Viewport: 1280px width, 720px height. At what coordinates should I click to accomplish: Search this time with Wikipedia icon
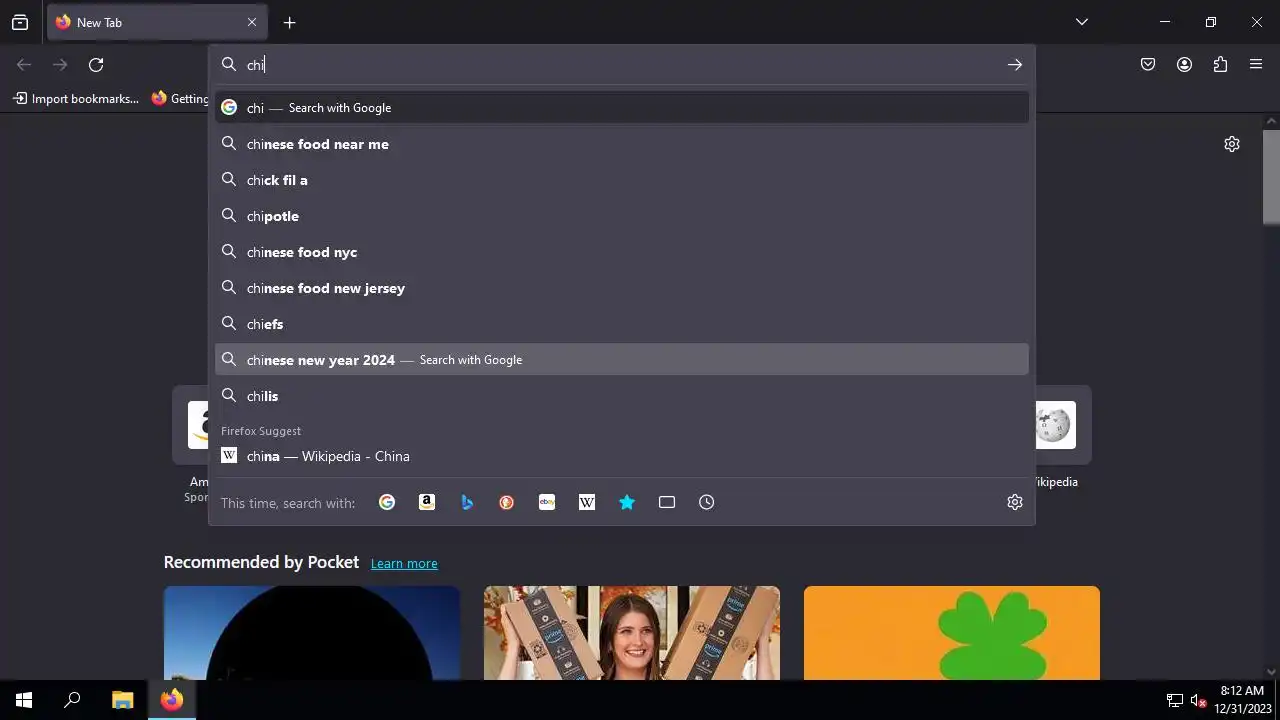click(587, 502)
